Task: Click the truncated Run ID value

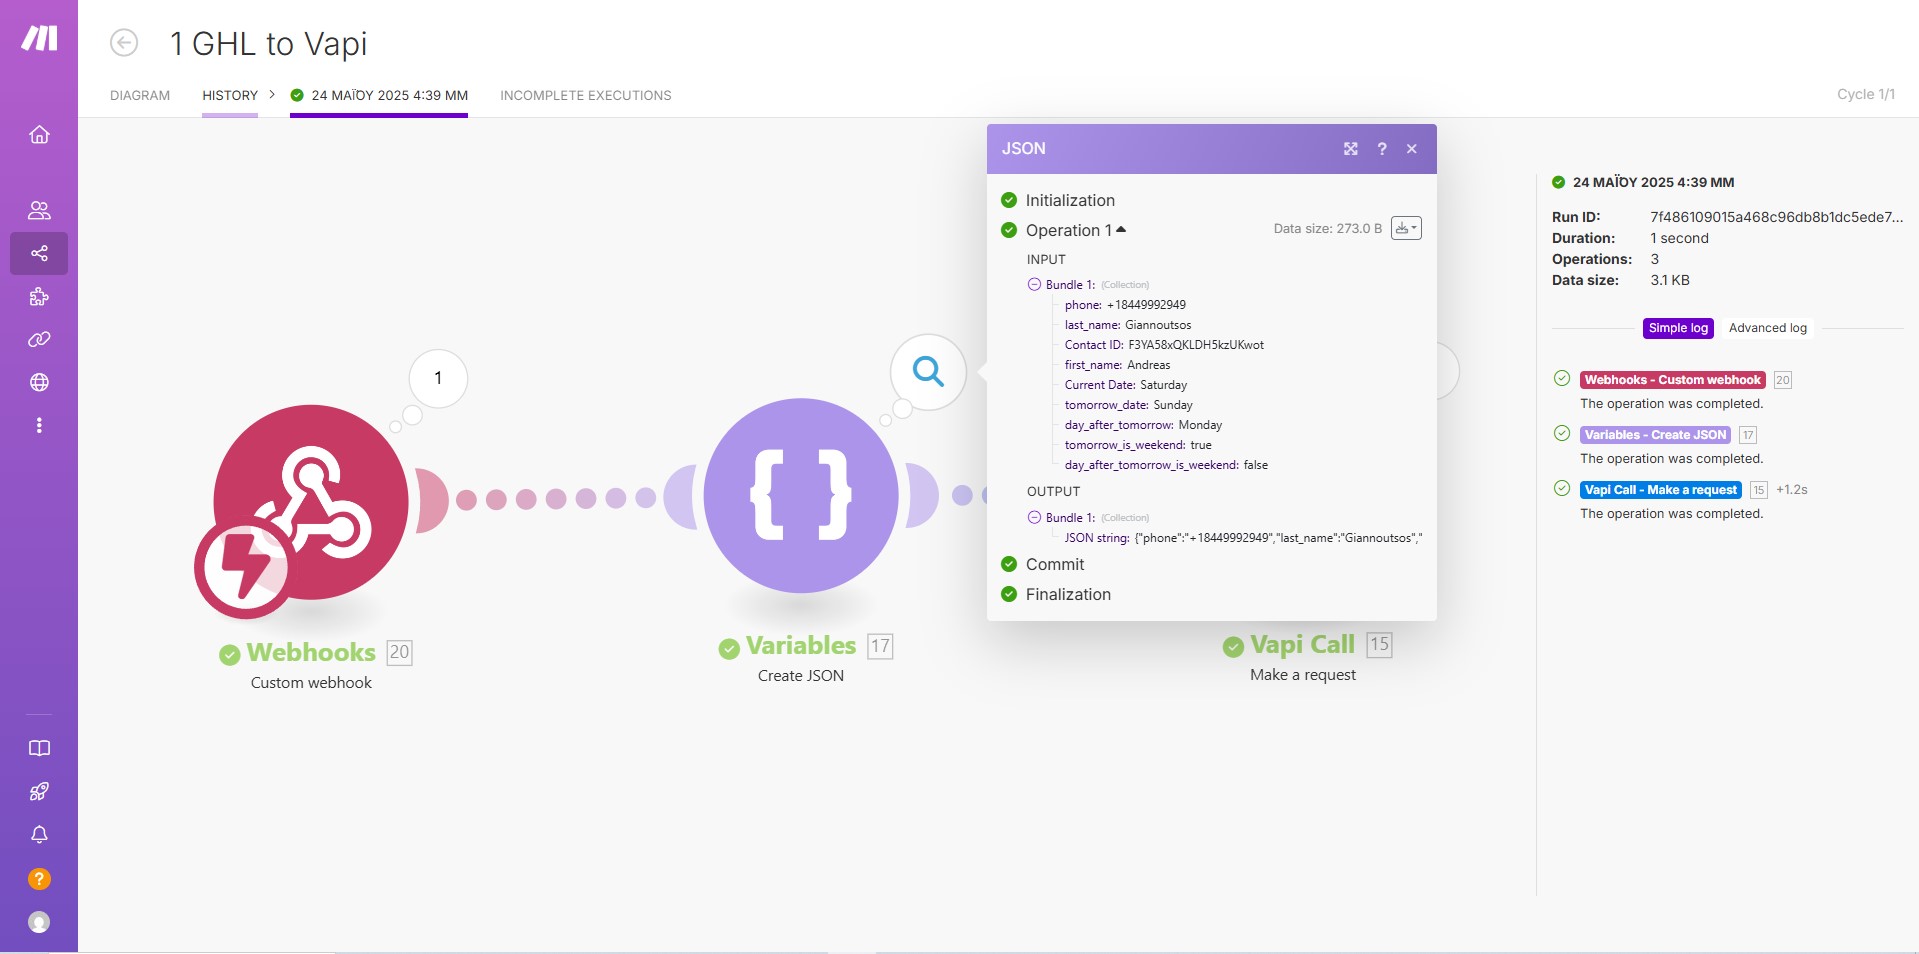Action: 1777,217
